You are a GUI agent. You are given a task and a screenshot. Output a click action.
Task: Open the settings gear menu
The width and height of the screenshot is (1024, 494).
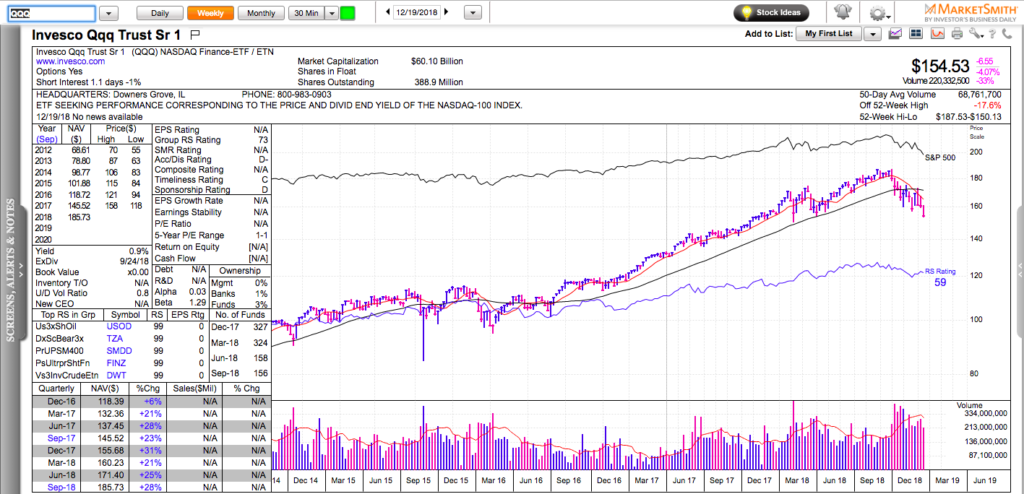[878, 13]
